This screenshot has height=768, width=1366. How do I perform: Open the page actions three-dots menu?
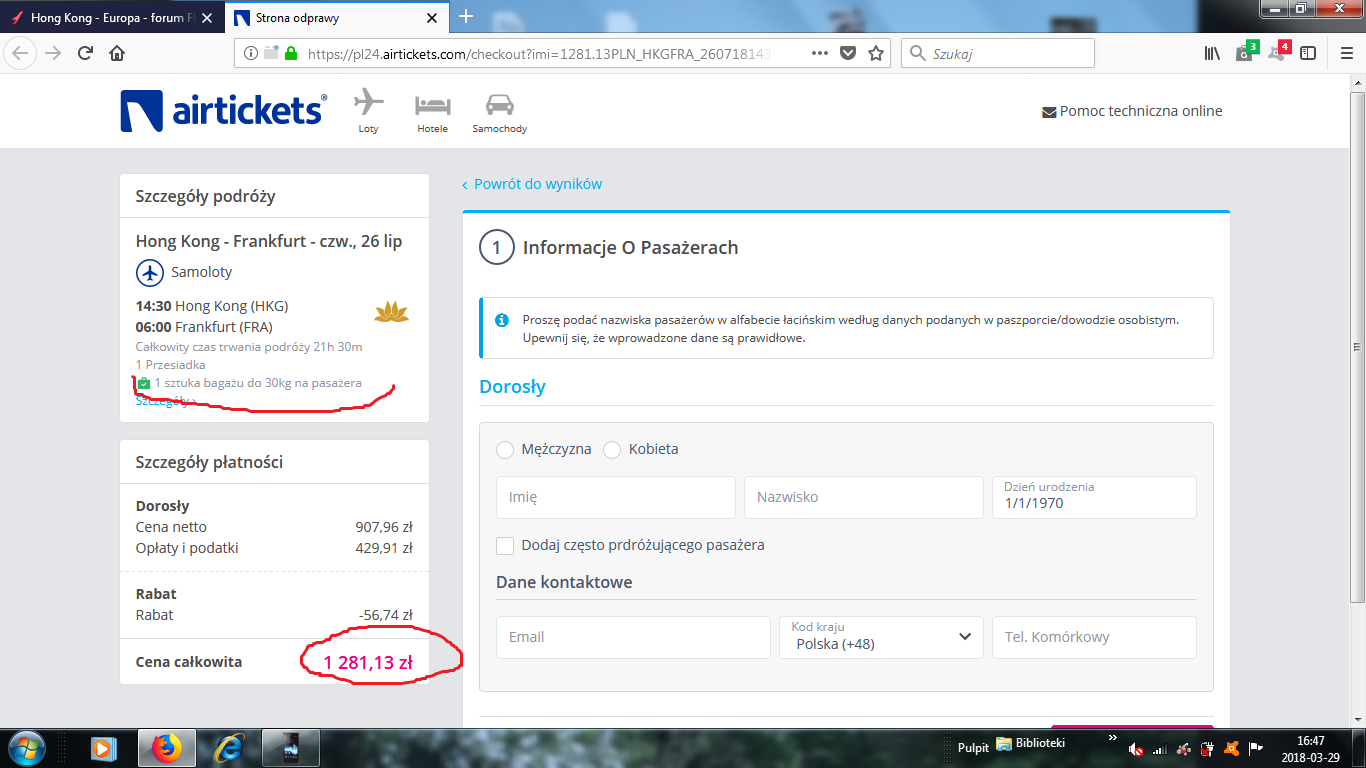point(819,54)
